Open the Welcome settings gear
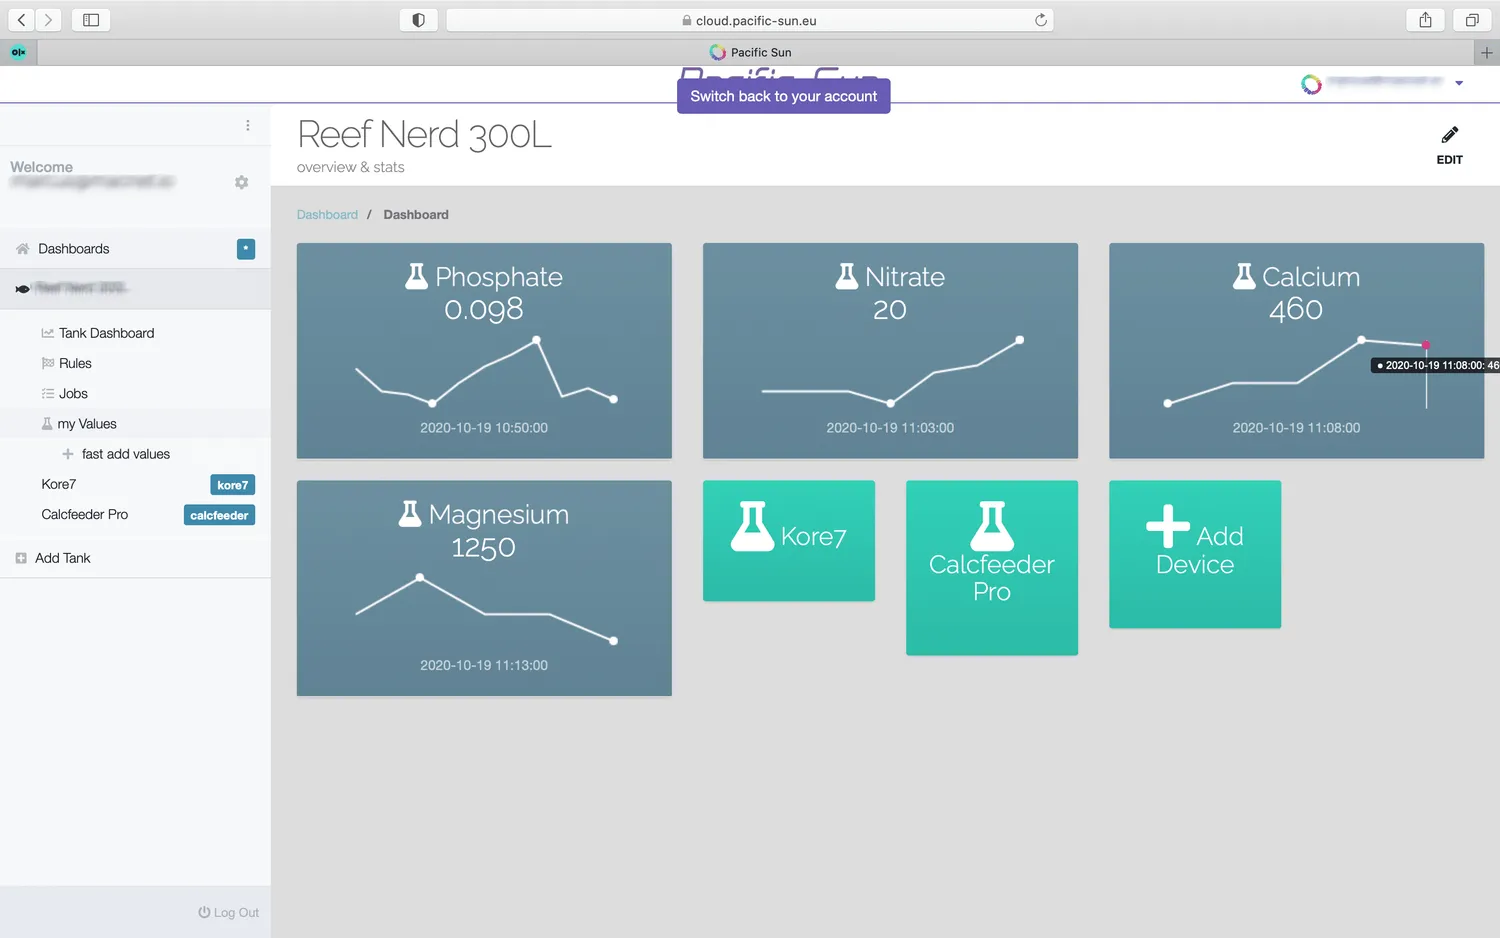This screenshot has width=1500, height=938. click(241, 182)
